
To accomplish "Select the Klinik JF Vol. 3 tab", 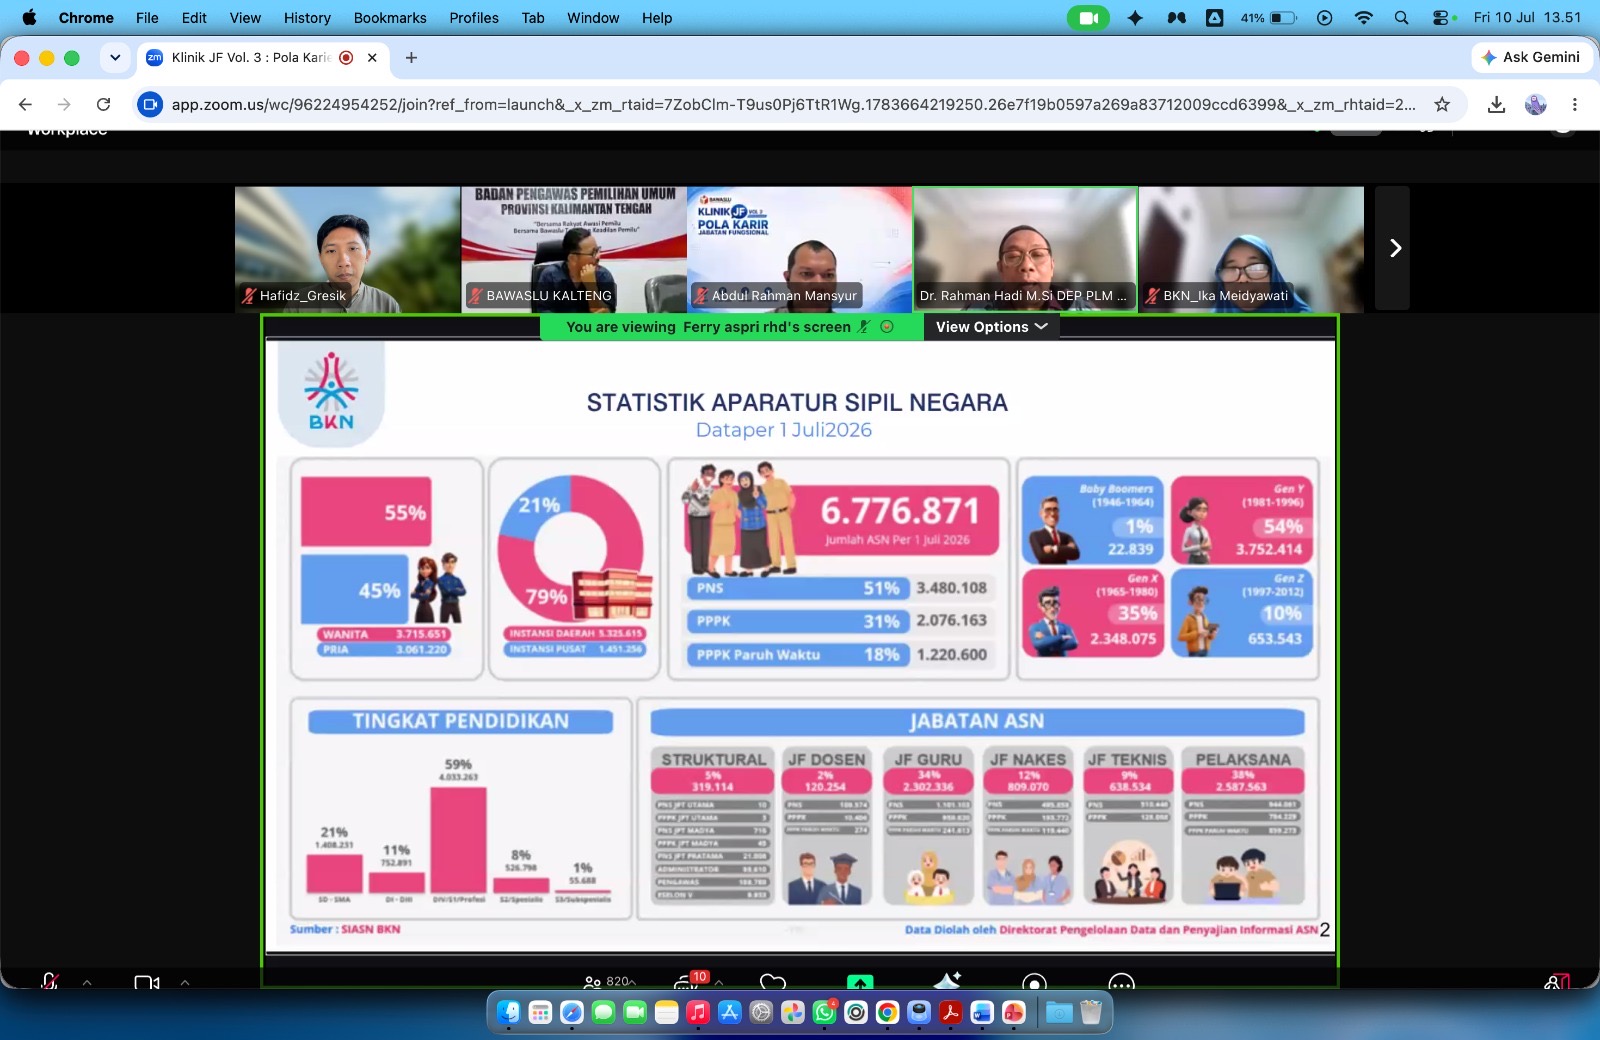I will click(262, 58).
